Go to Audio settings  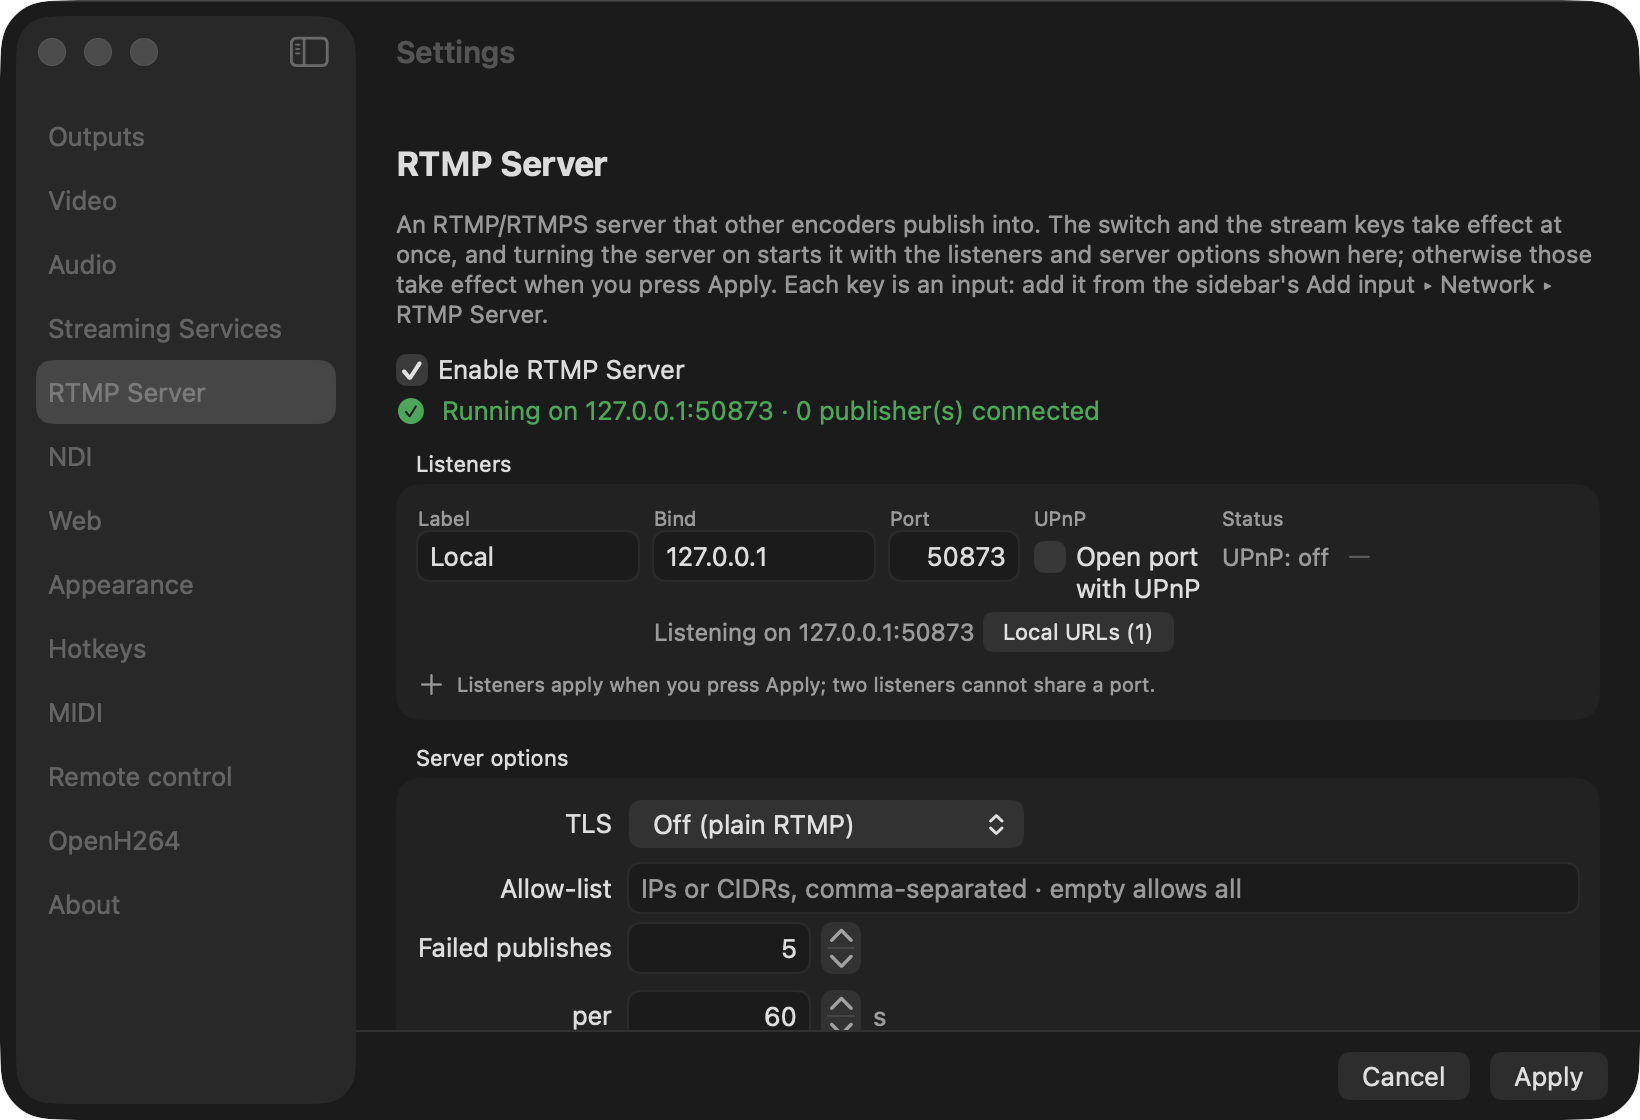point(186,265)
